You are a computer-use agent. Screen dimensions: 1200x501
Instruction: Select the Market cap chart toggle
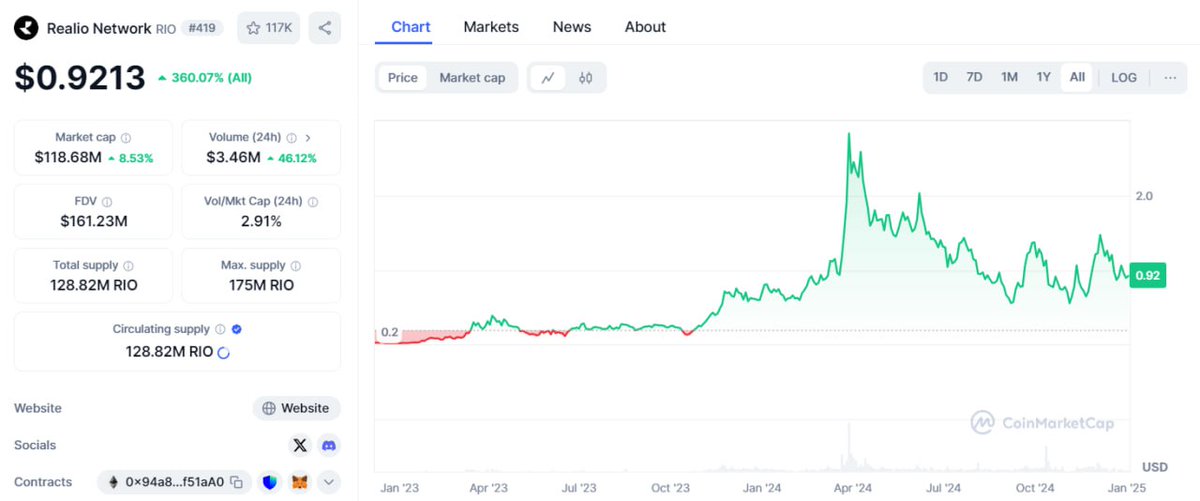pyautogui.click(x=472, y=77)
